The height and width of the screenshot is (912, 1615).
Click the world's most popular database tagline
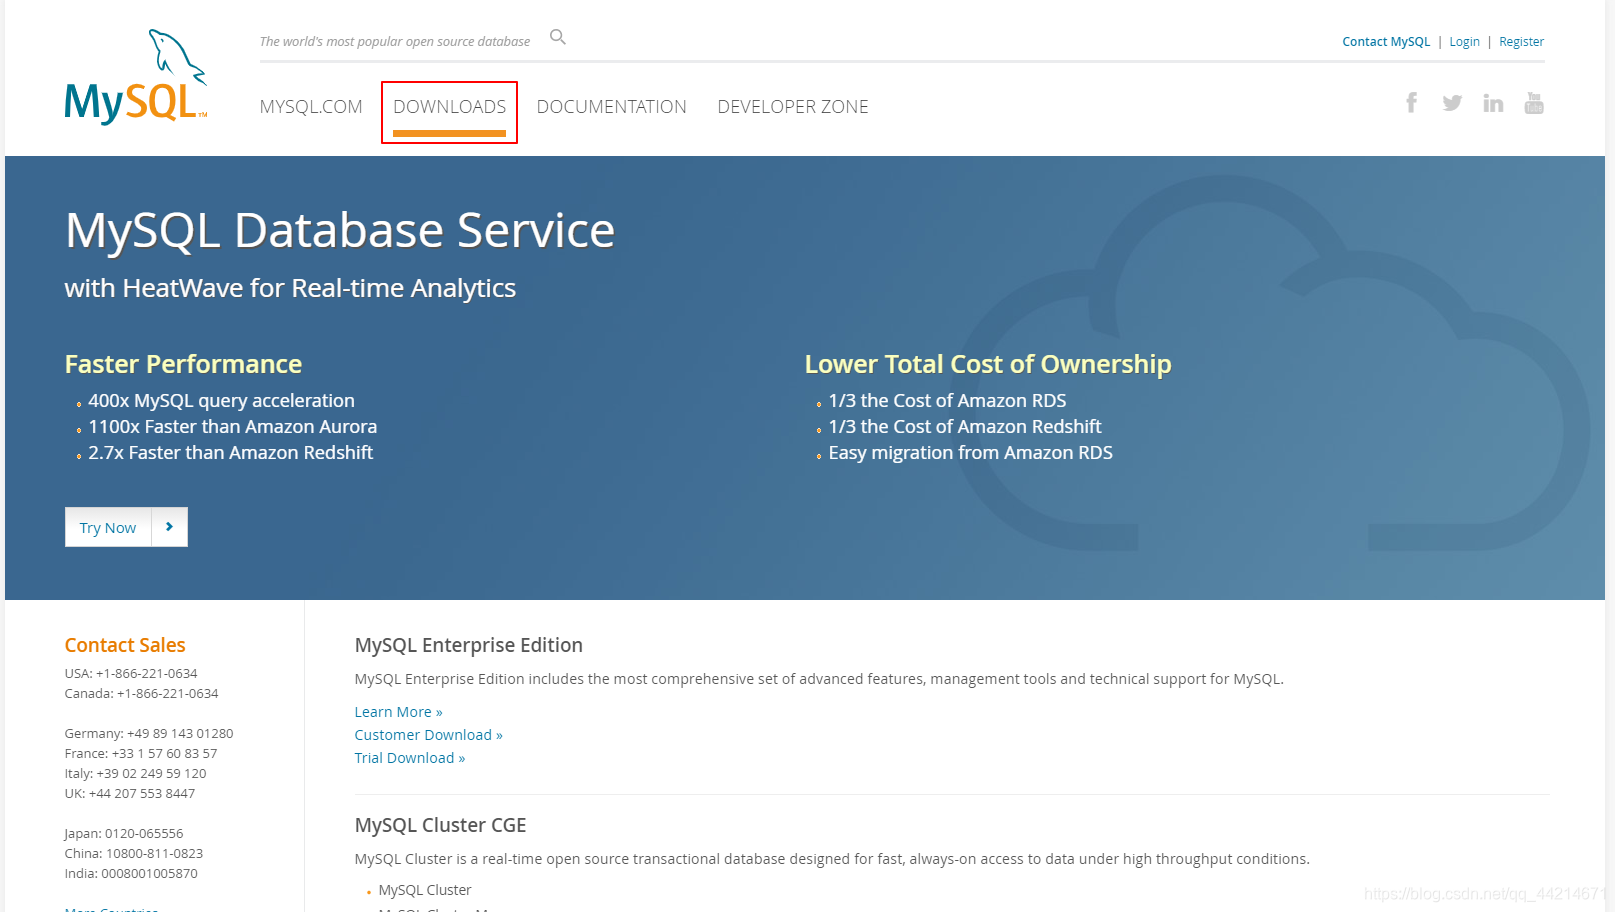click(395, 42)
